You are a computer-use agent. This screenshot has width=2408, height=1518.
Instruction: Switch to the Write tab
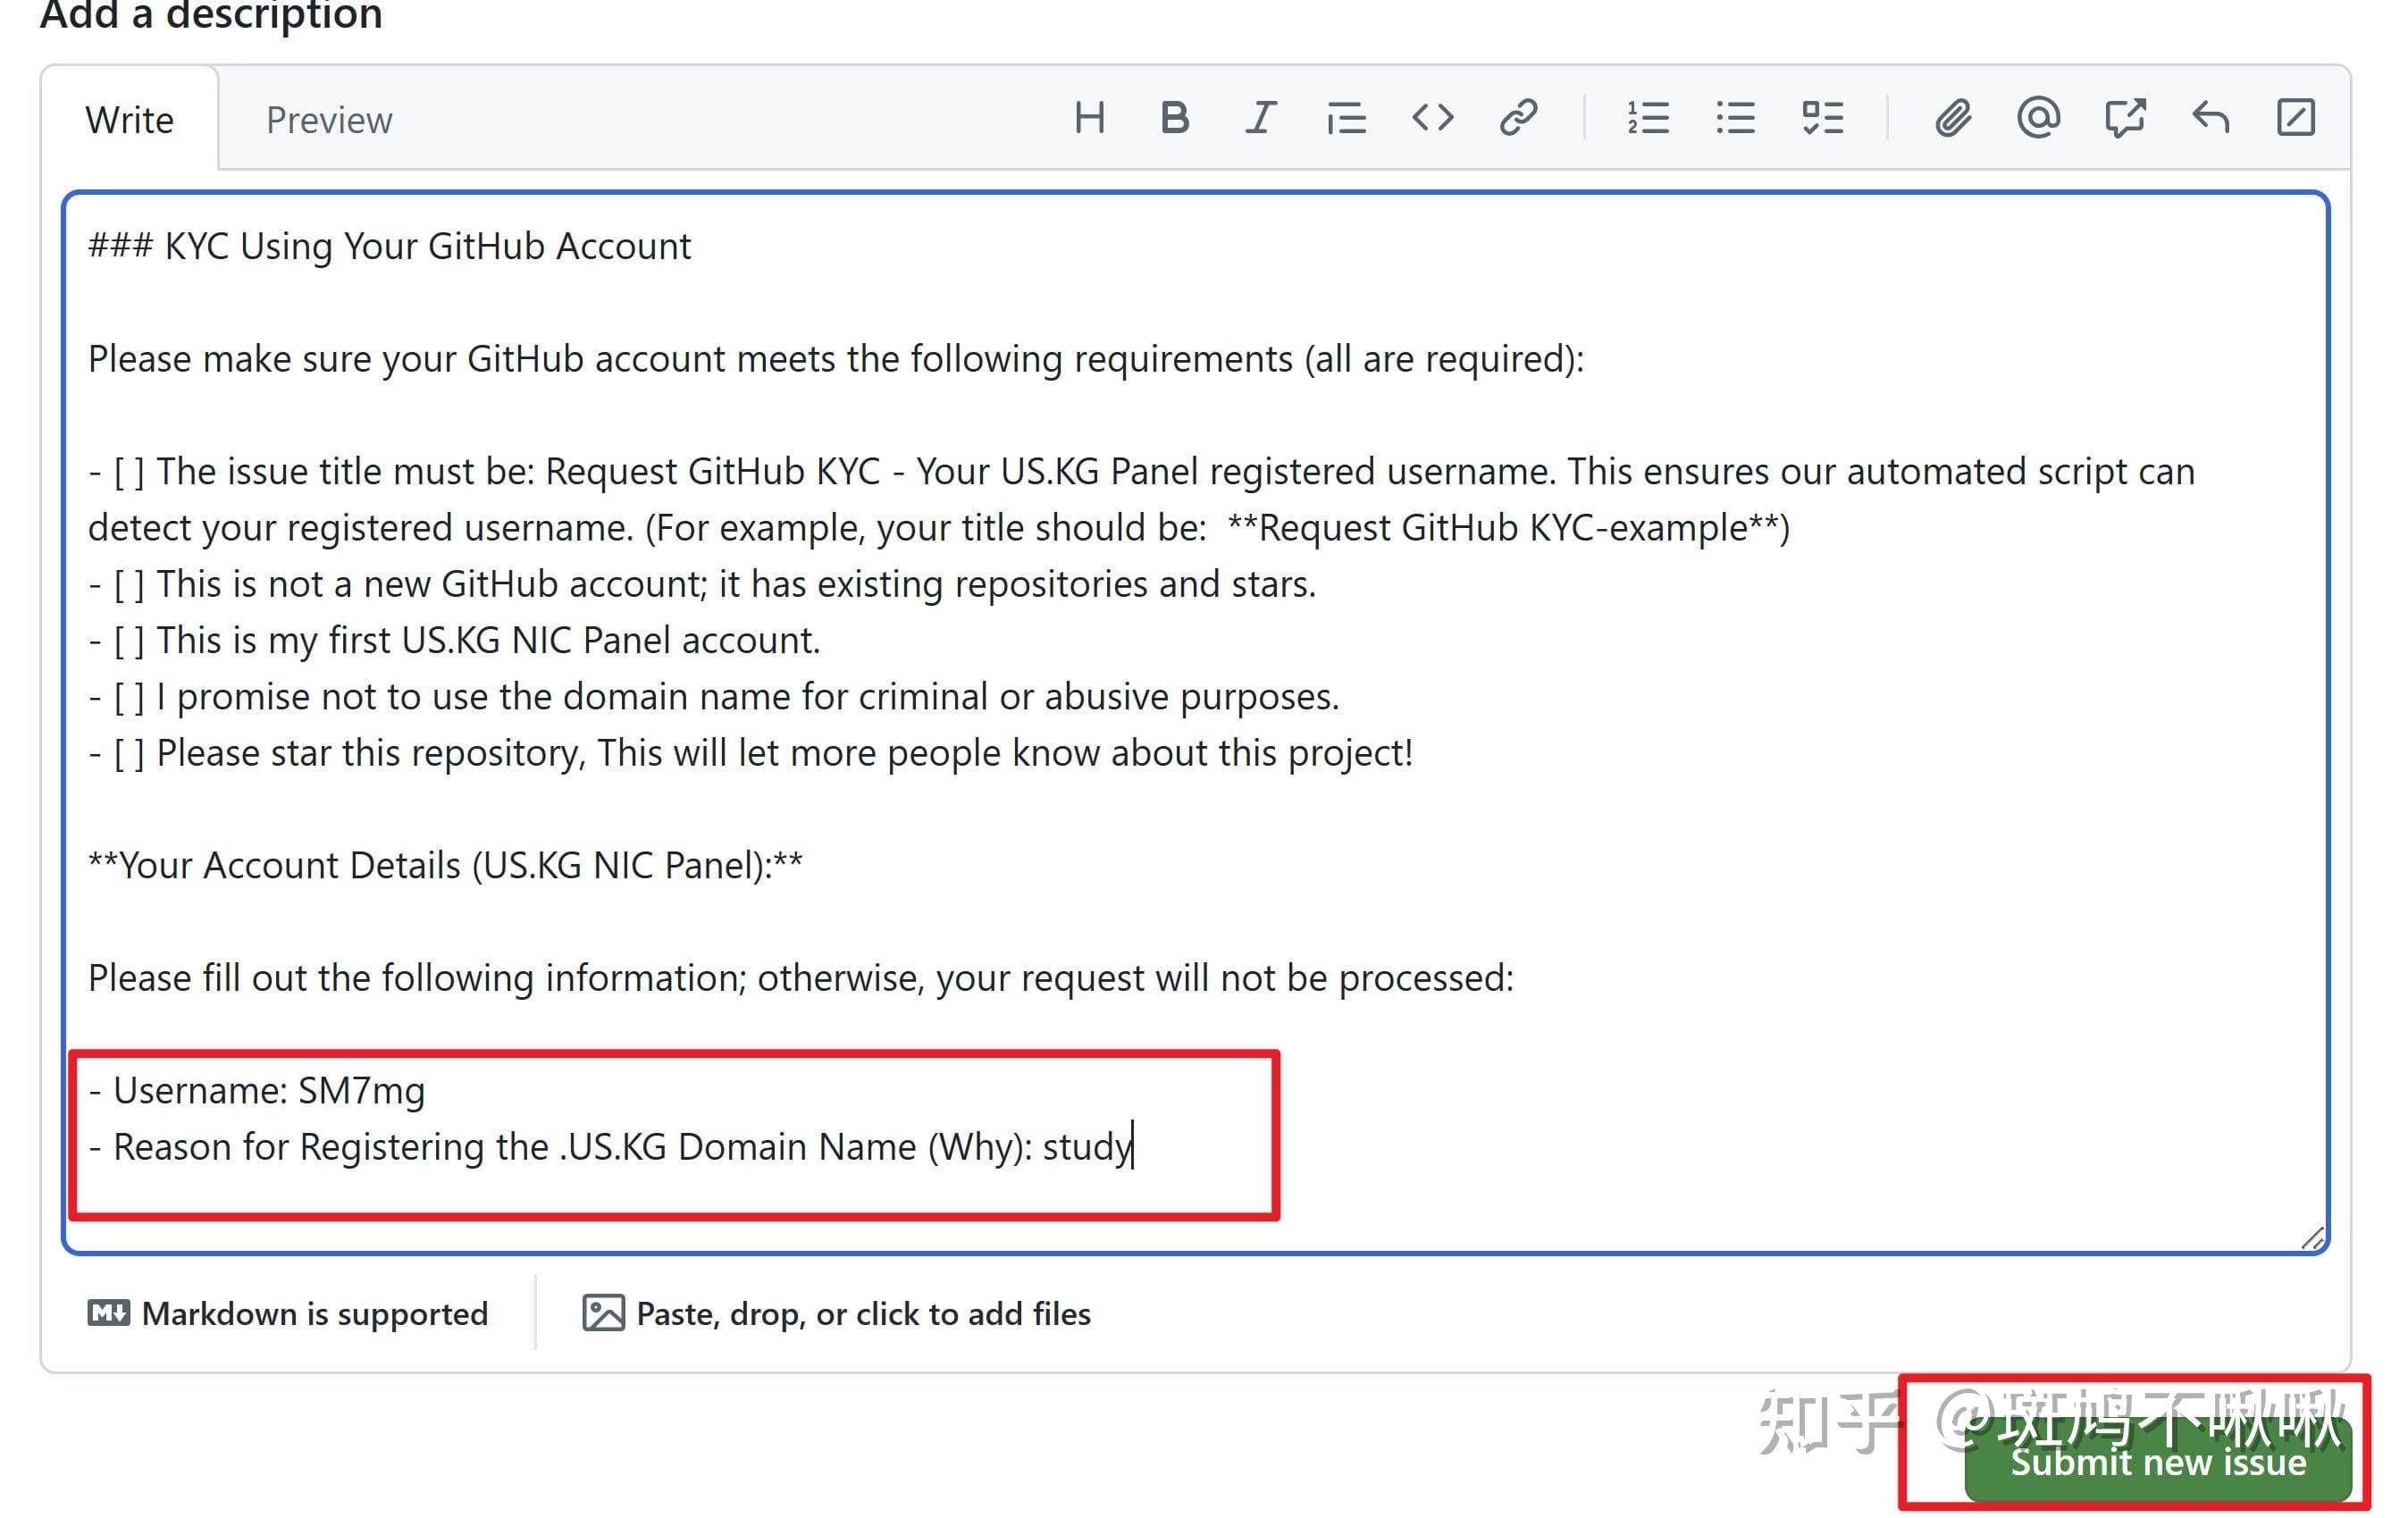[129, 120]
